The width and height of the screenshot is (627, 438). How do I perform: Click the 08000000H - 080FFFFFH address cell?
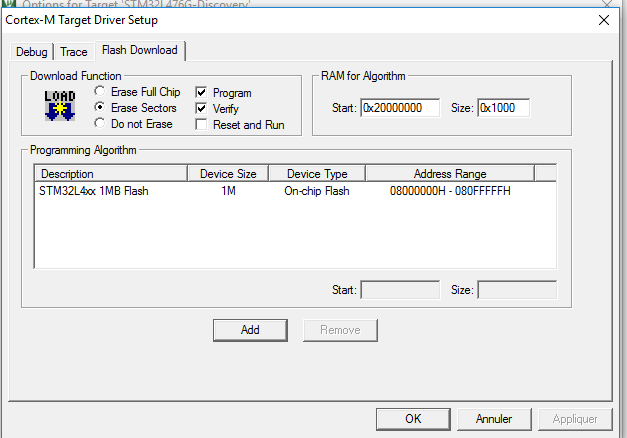[x=450, y=191]
